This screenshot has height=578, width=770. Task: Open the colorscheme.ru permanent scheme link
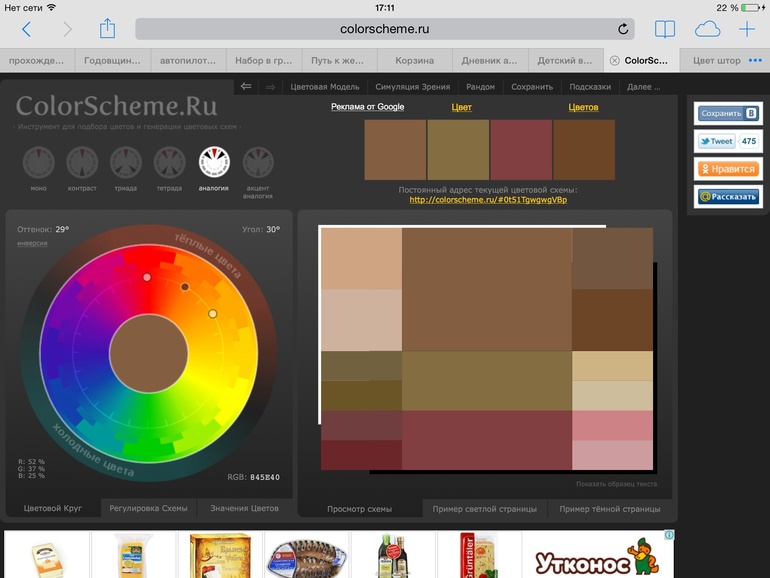pyautogui.click(x=488, y=200)
